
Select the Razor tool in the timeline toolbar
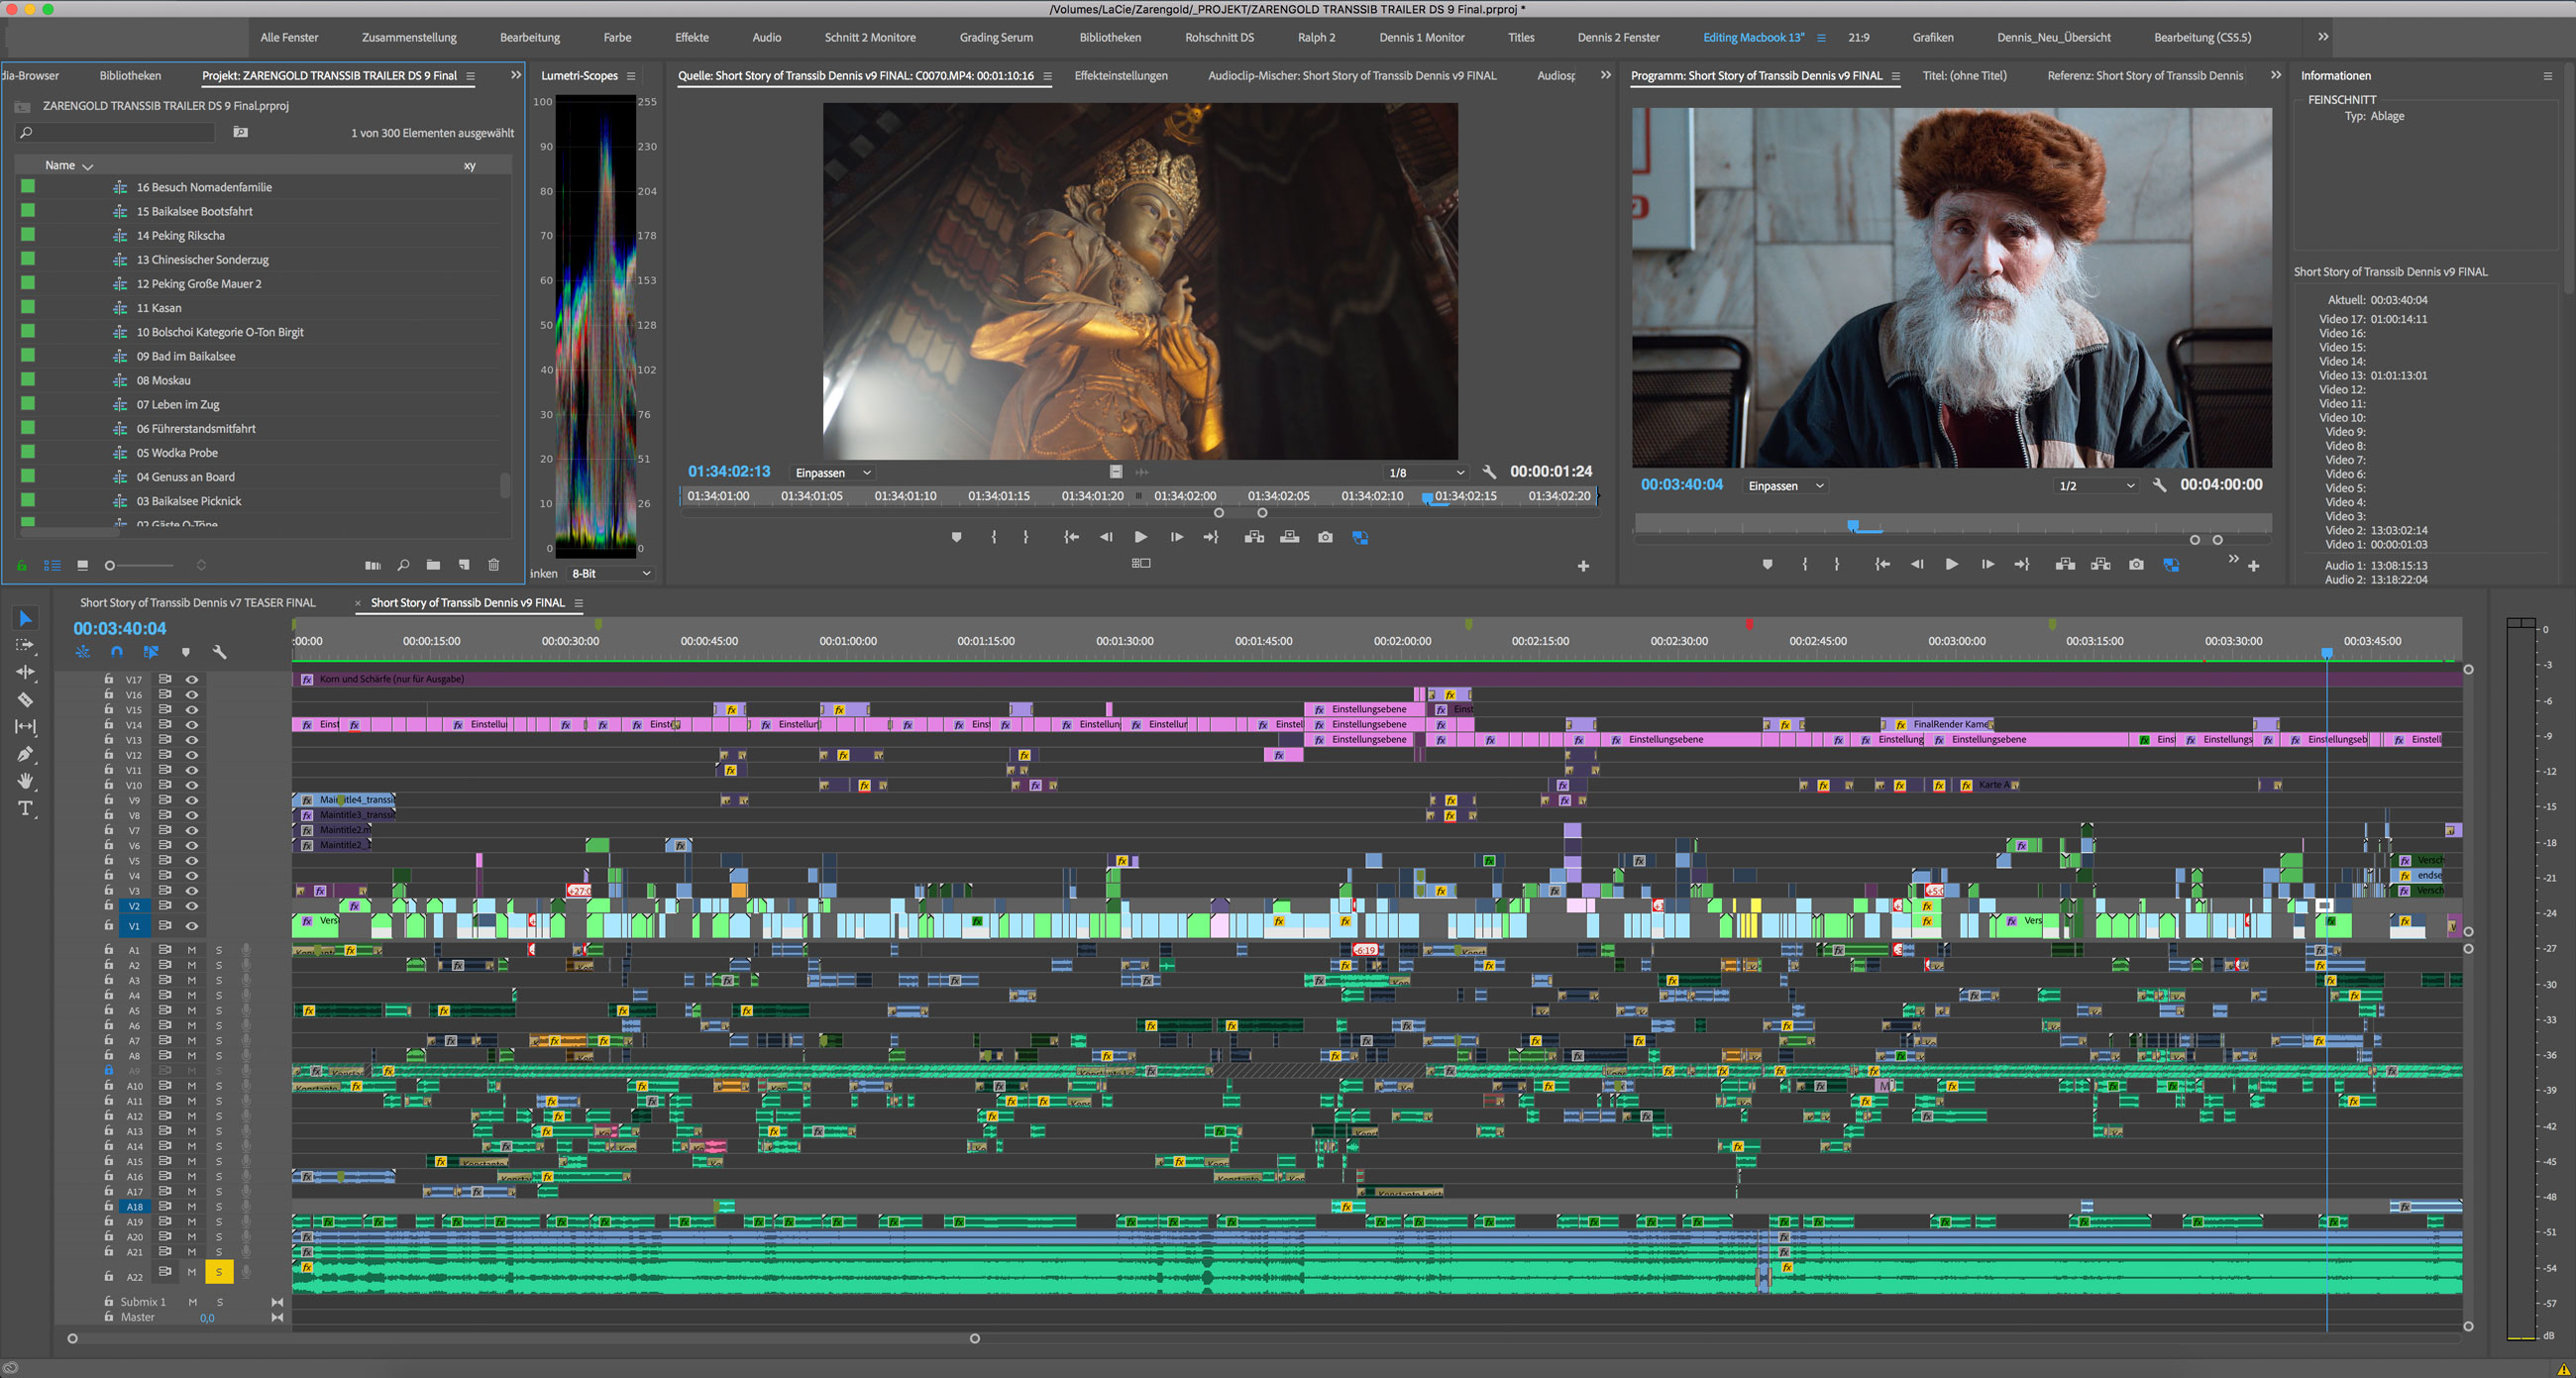click(24, 700)
